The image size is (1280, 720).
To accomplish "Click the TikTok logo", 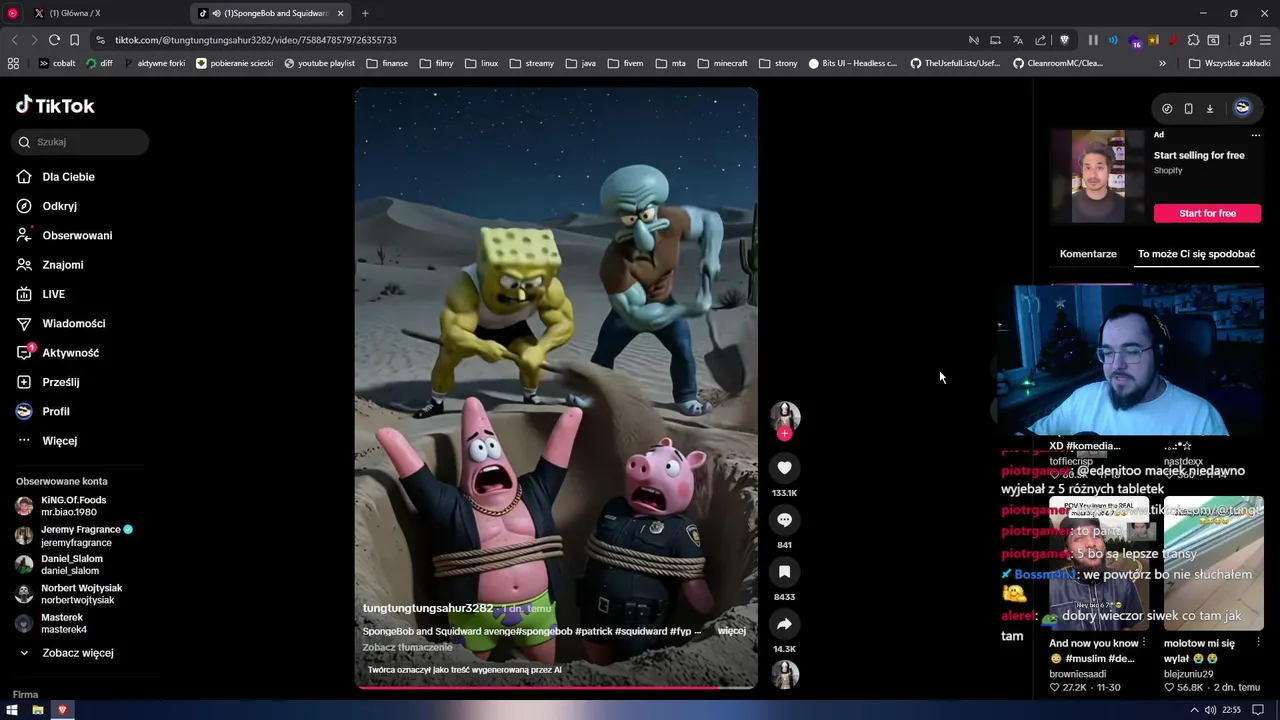I will [x=55, y=105].
